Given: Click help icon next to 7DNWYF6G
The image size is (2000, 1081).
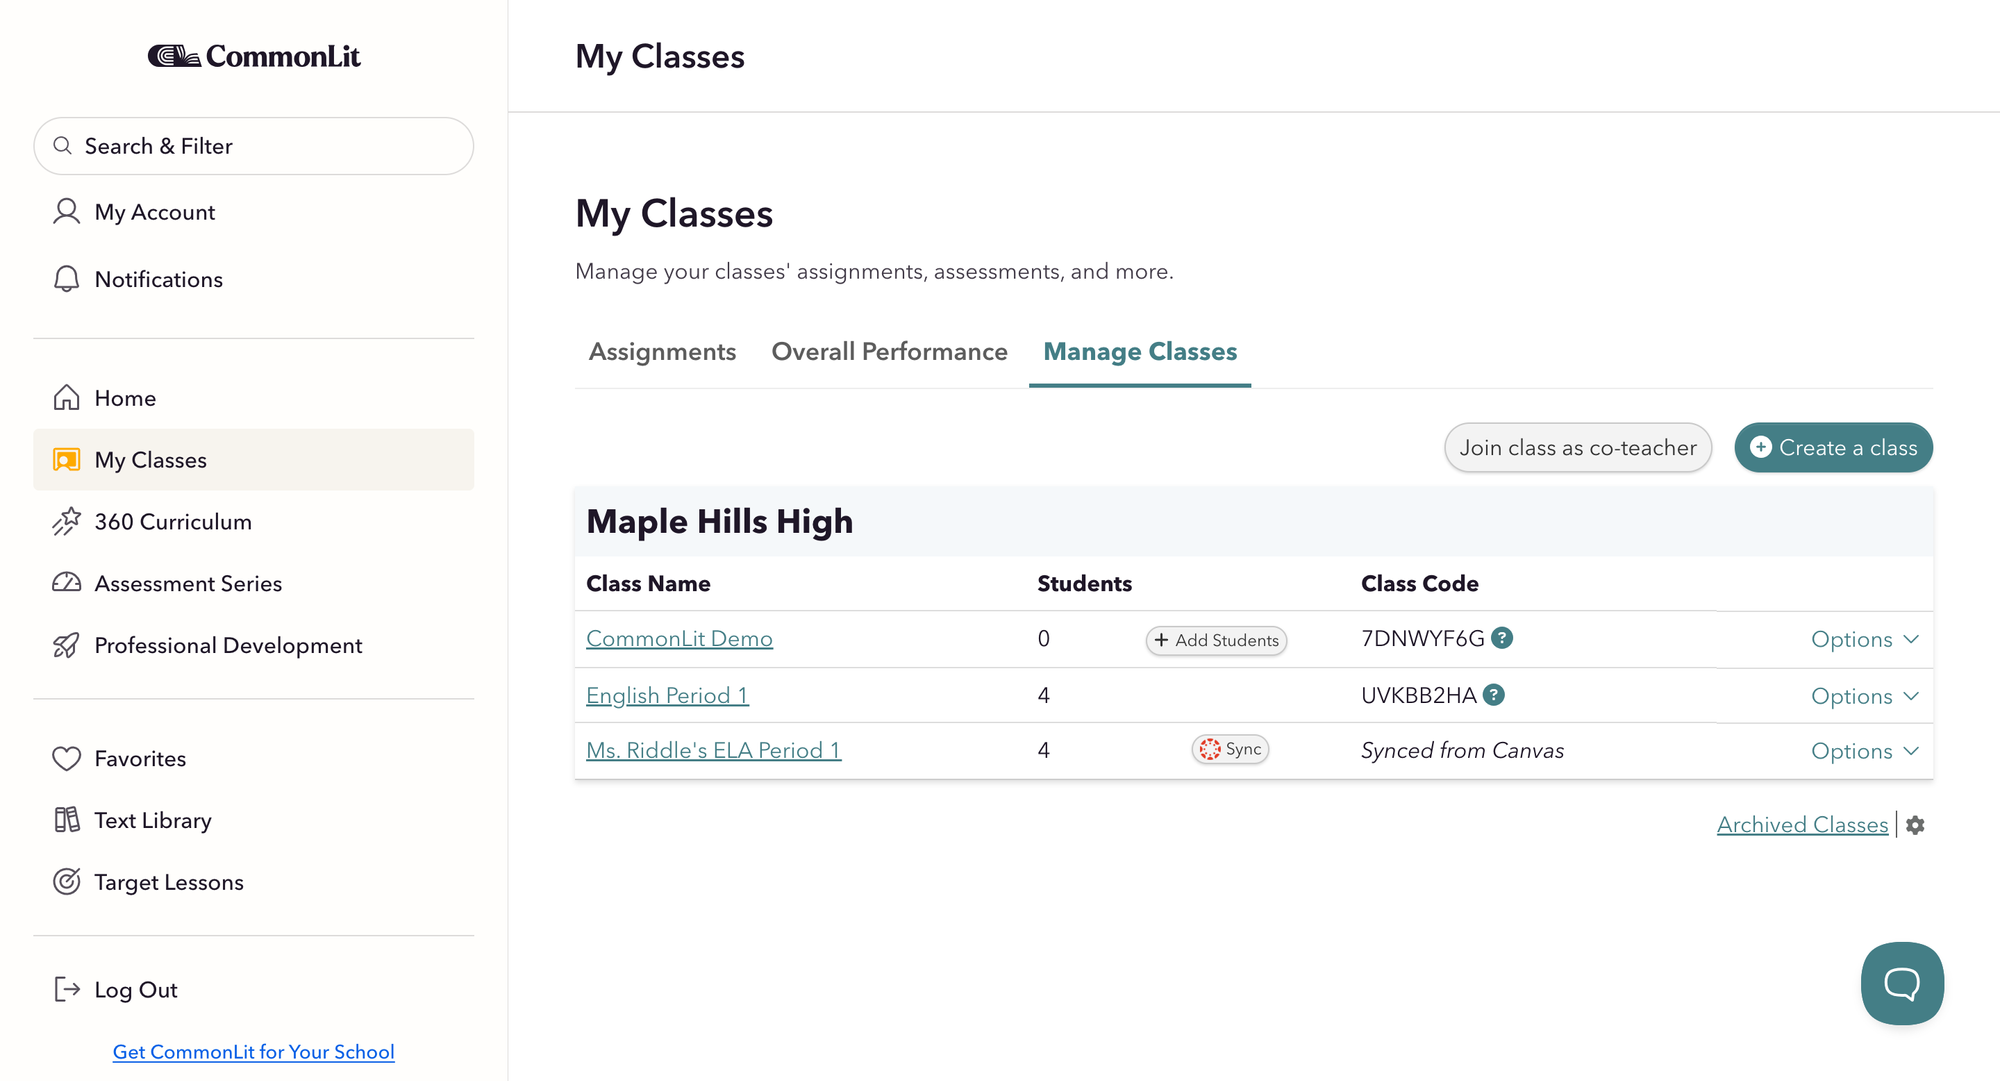Looking at the screenshot, I should (x=1502, y=638).
